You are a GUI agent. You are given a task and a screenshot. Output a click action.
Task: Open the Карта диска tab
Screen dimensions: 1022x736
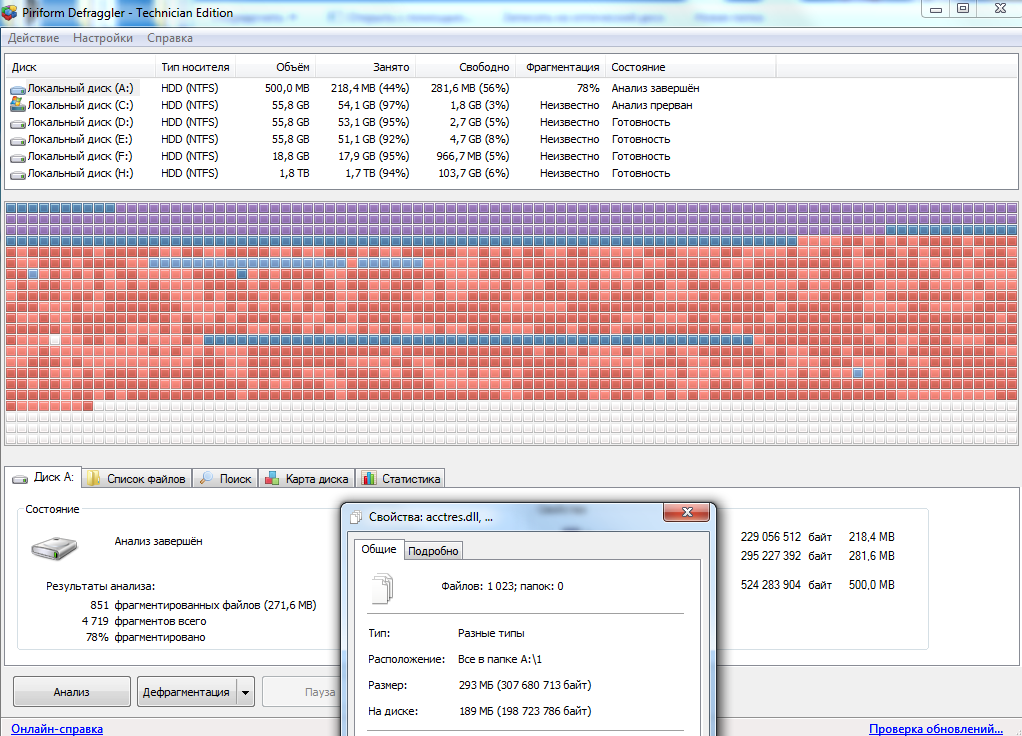308,478
